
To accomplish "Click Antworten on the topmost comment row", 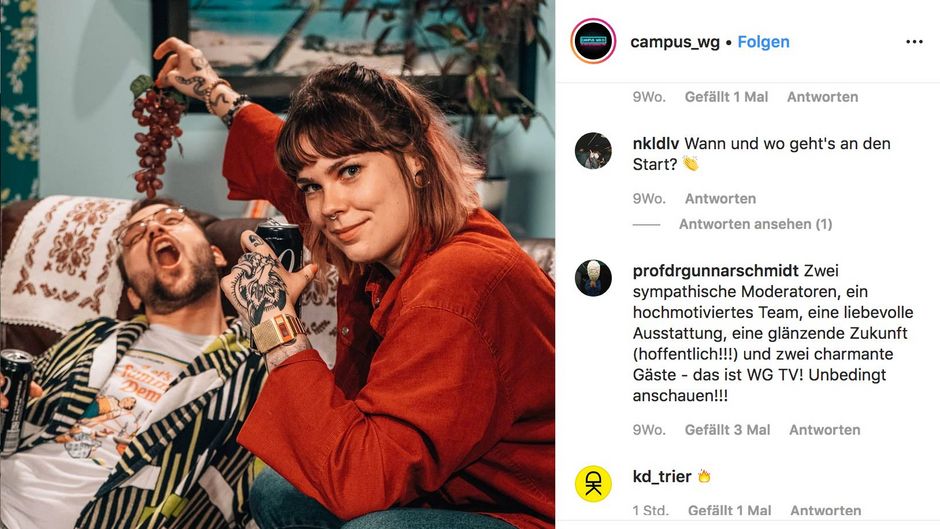I will click(x=822, y=97).
